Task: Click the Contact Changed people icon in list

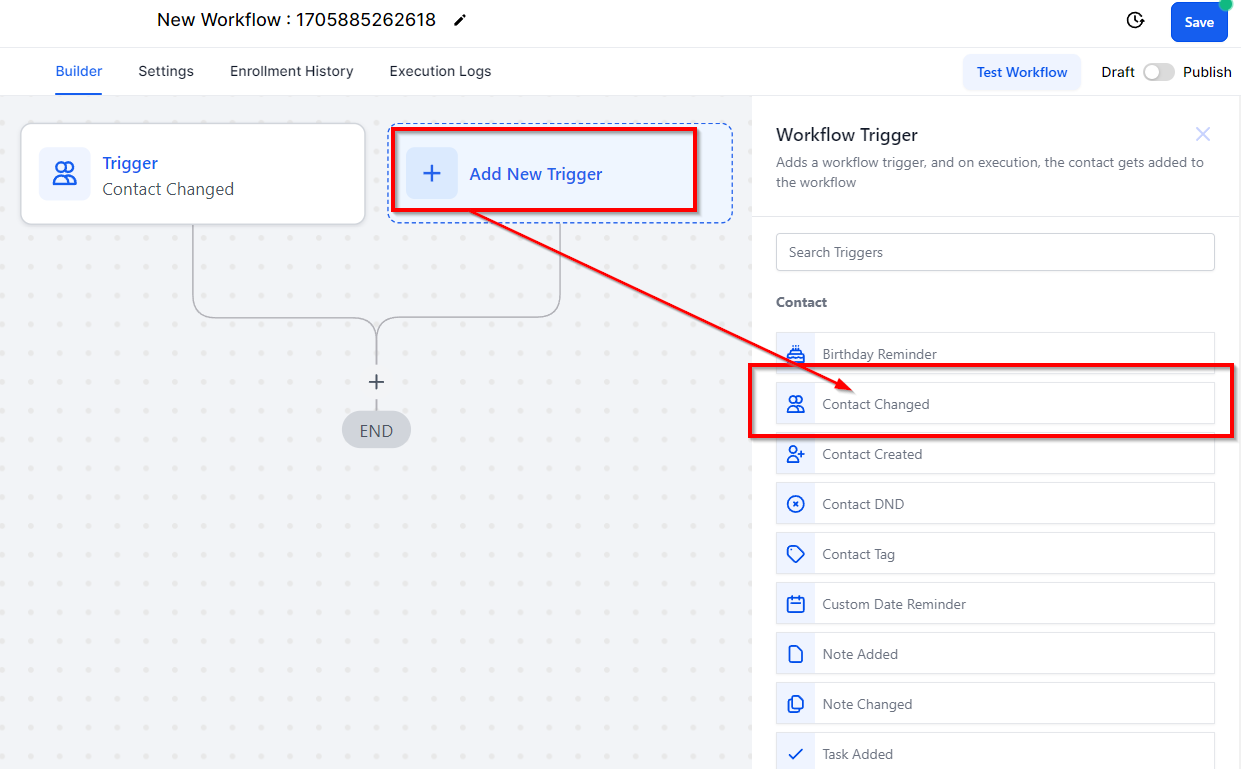Action: pyautogui.click(x=796, y=404)
